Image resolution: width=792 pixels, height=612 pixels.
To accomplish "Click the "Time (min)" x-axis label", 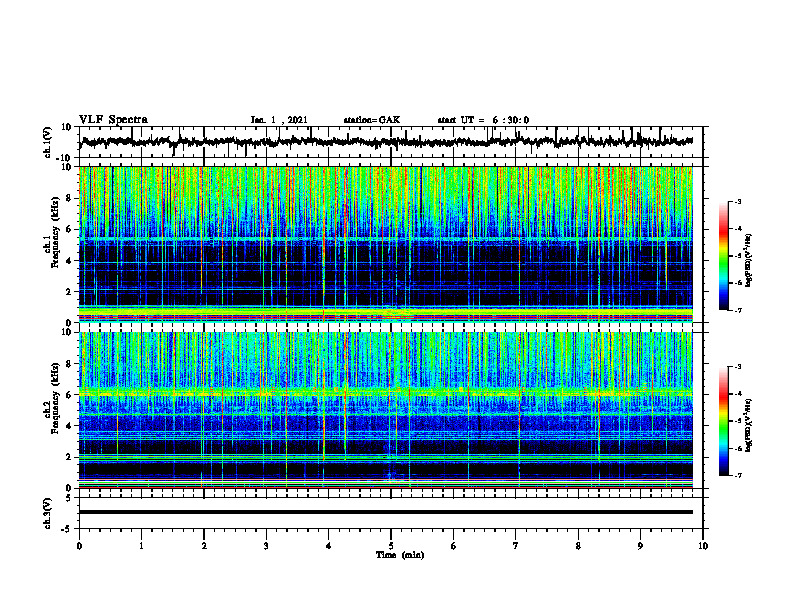I will 400,555.
